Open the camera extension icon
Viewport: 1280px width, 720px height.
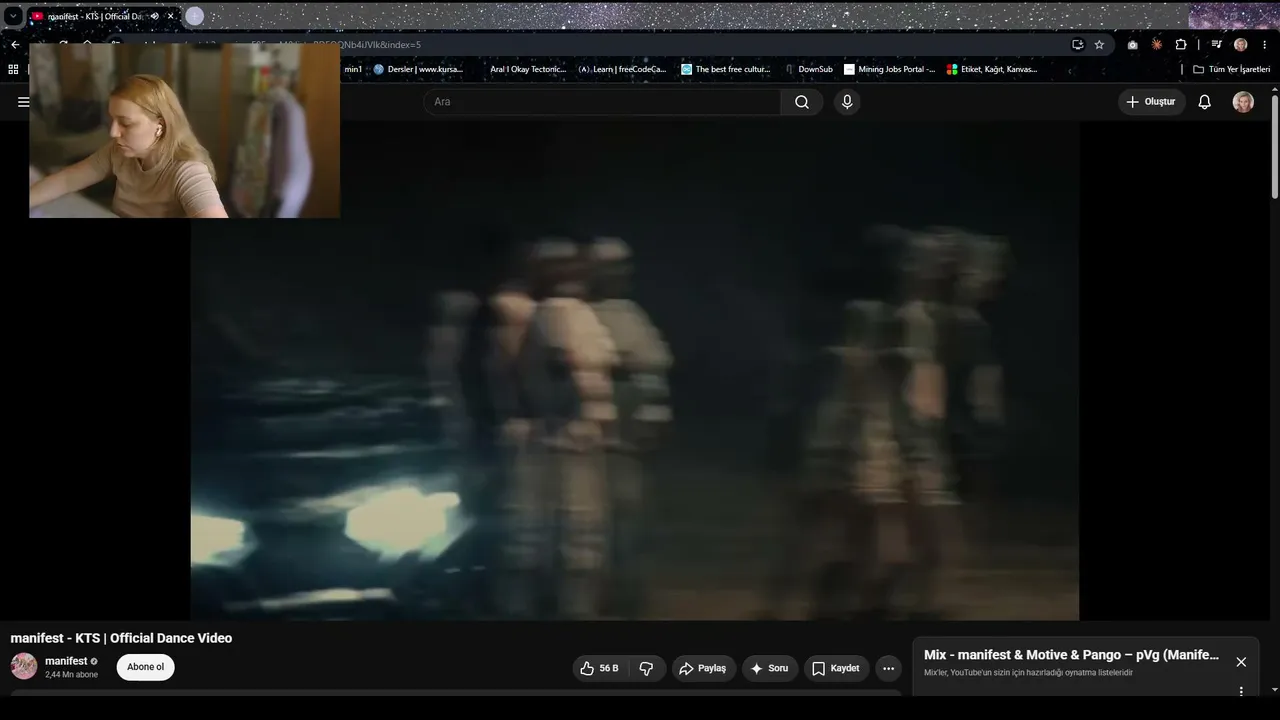pos(1132,45)
